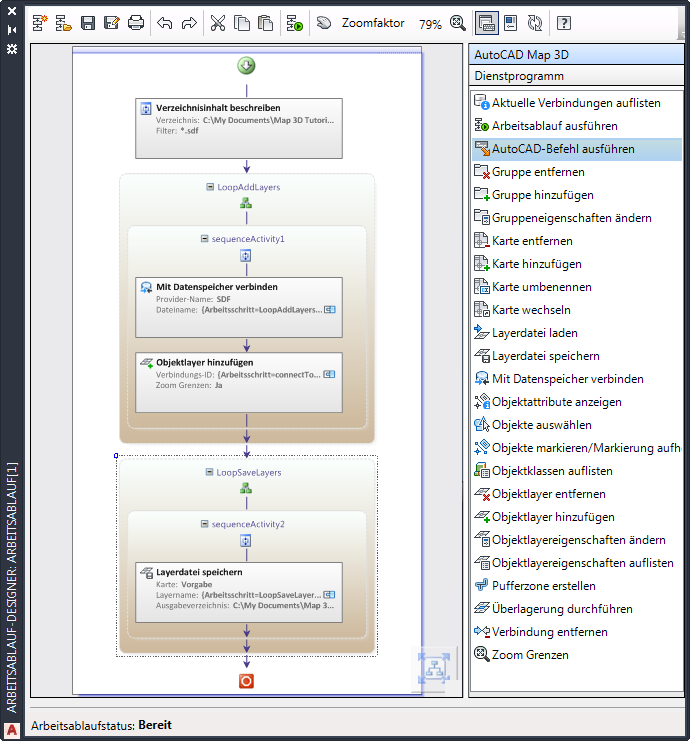
Task: Select the Objektlayer hinzufügen workflow box
Action: pyautogui.click(x=239, y=382)
